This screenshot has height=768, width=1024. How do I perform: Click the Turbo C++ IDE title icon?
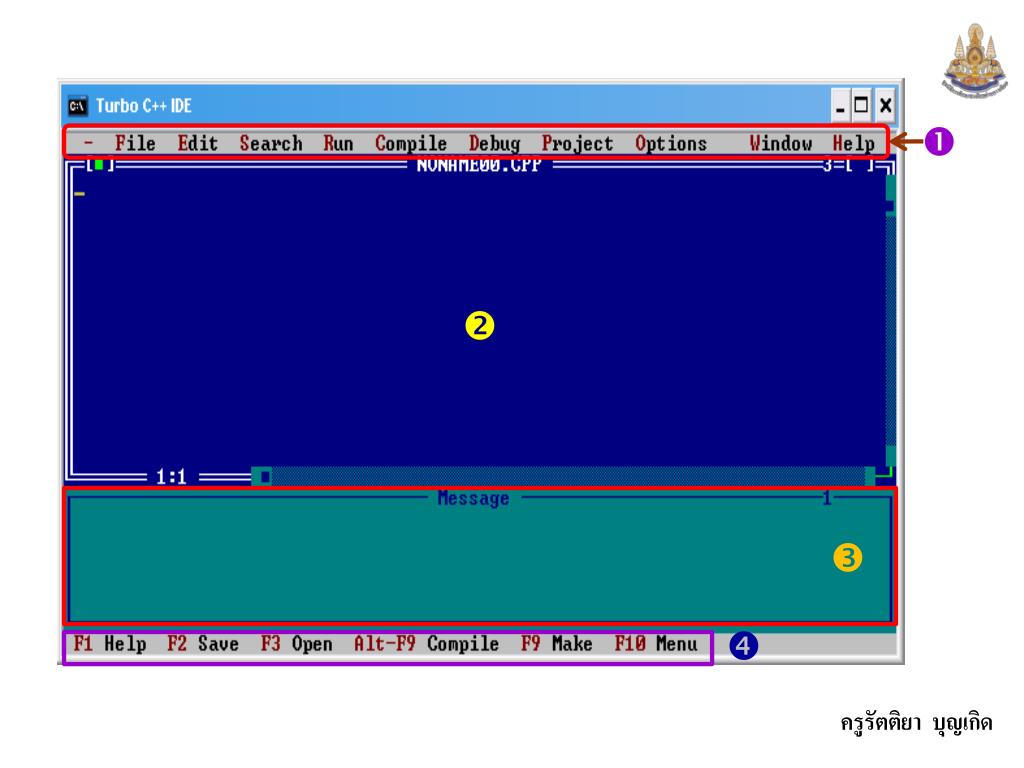[x=78, y=106]
